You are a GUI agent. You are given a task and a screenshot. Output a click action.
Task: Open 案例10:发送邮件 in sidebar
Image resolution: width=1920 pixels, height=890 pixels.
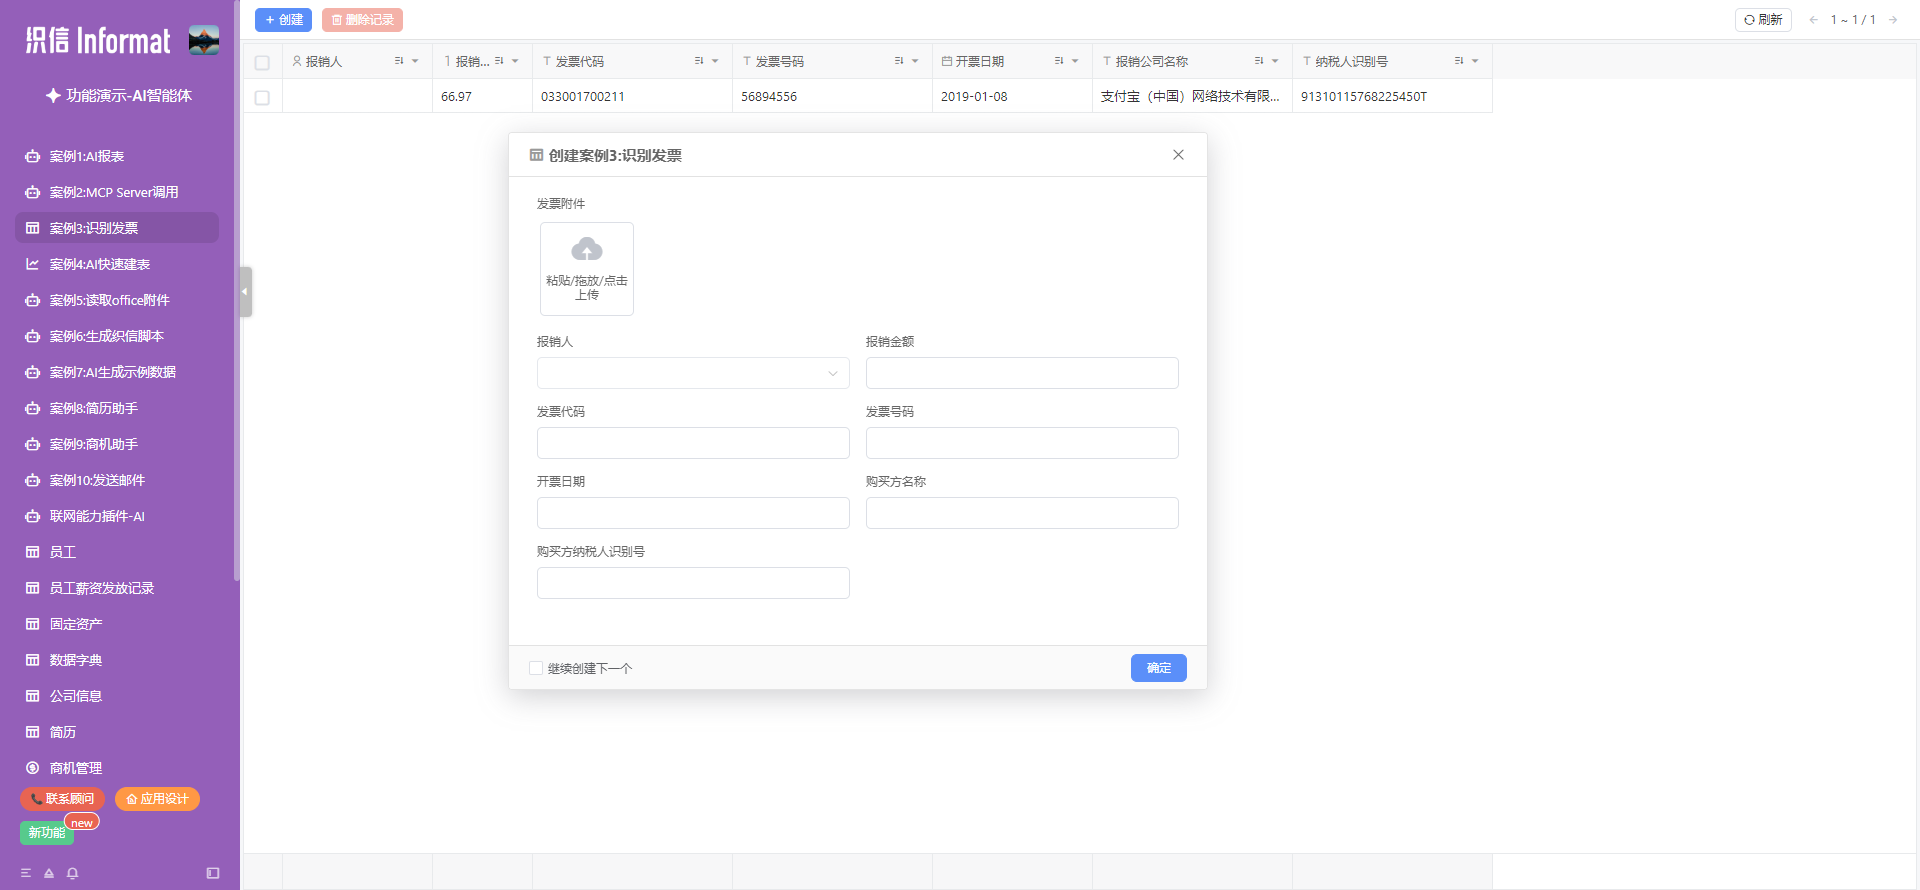117,480
